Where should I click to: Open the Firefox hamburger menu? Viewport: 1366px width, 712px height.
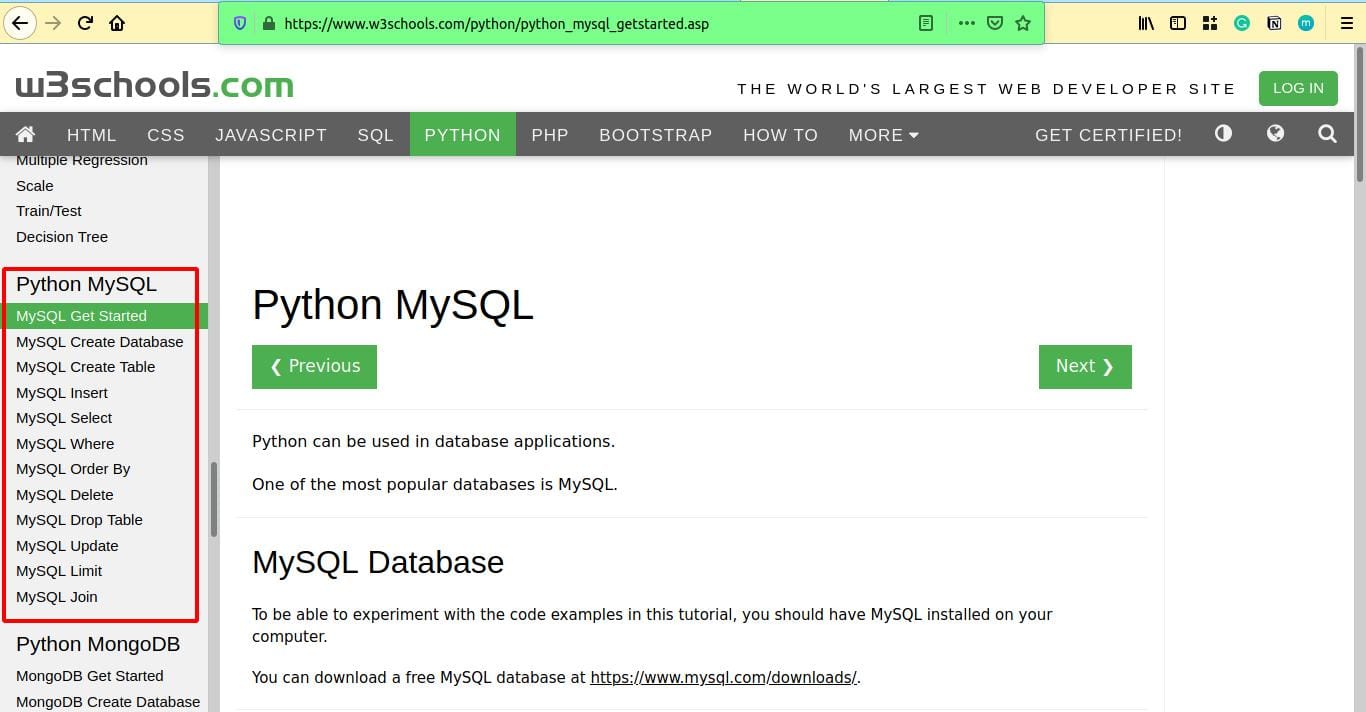pos(1346,23)
